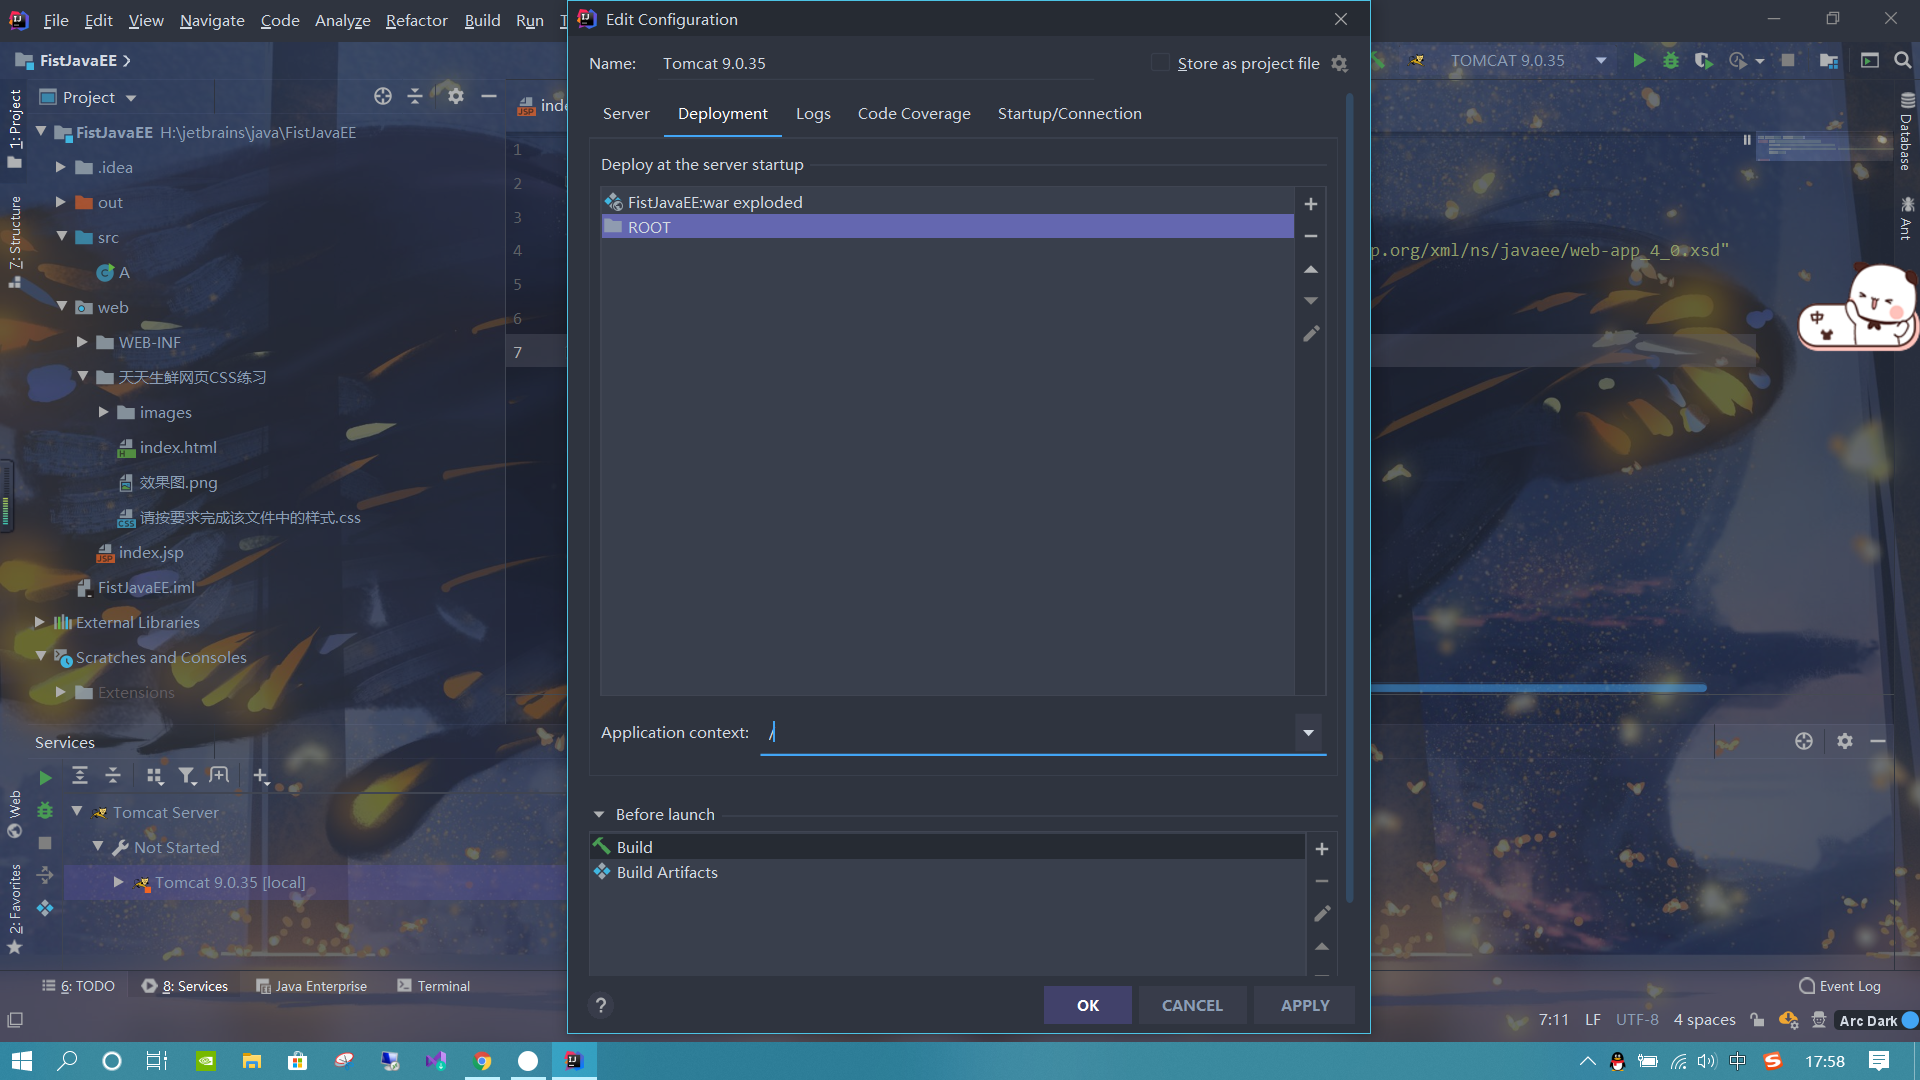Move the deployment item up with the arrow
The height and width of the screenshot is (1080, 1920).
[x=1310, y=270]
